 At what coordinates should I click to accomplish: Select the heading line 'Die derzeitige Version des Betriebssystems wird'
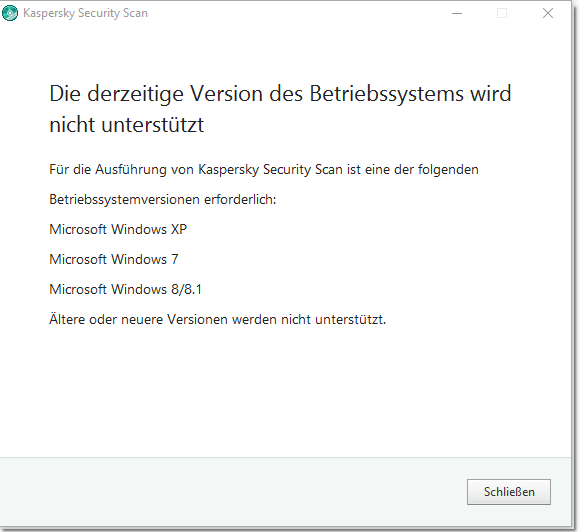(x=280, y=94)
